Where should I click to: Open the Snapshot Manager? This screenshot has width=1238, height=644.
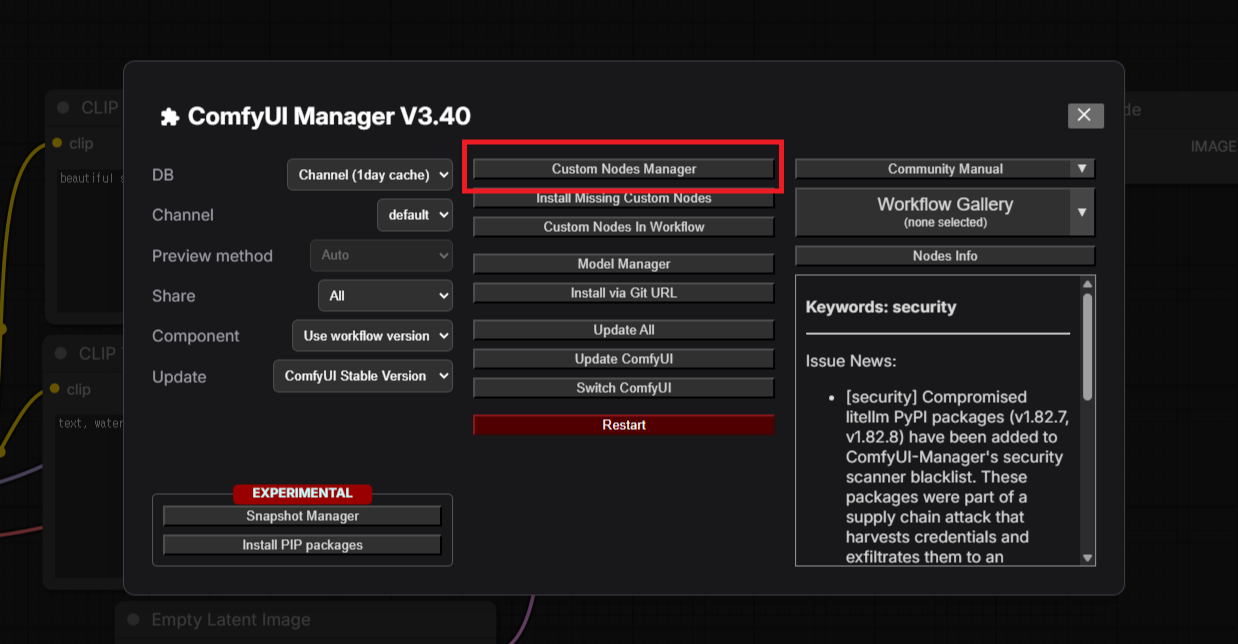pos(302,516)
